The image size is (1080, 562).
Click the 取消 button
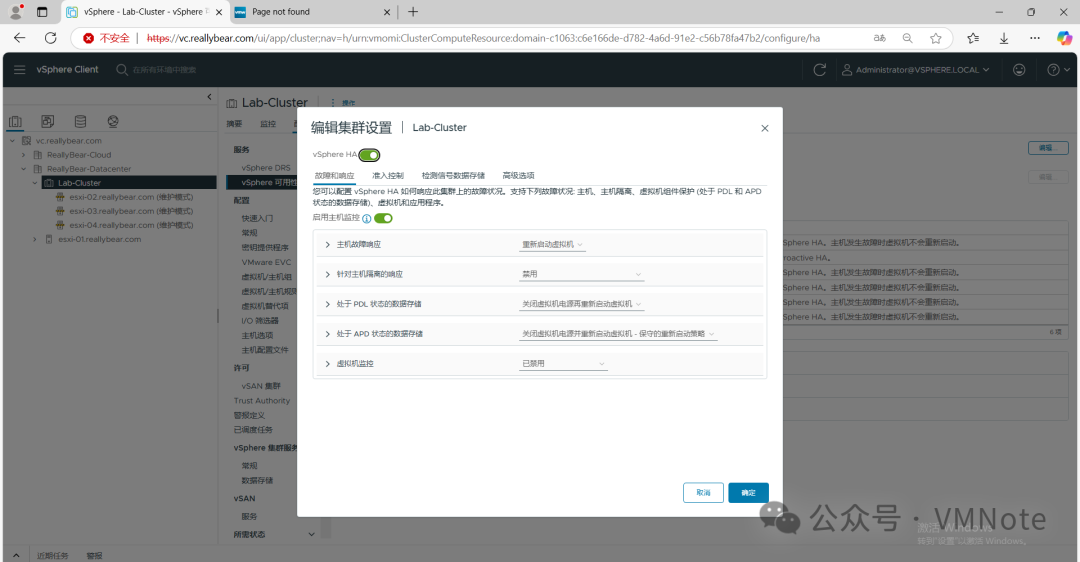(x=703, y=492)
